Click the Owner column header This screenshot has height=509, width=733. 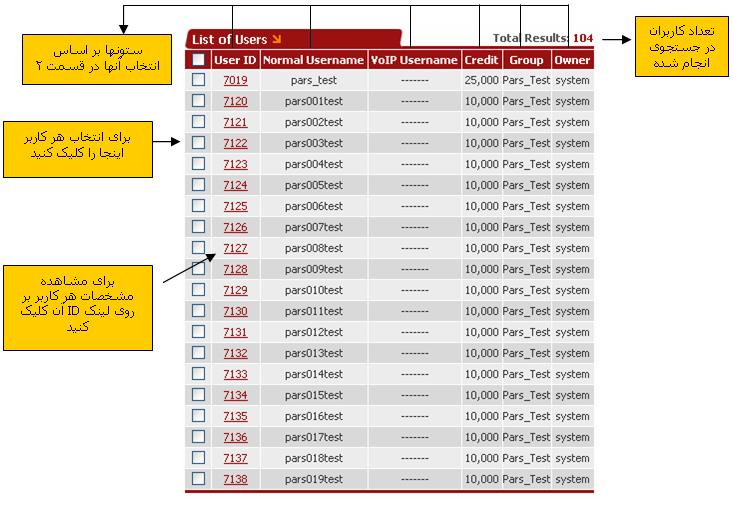572,60
